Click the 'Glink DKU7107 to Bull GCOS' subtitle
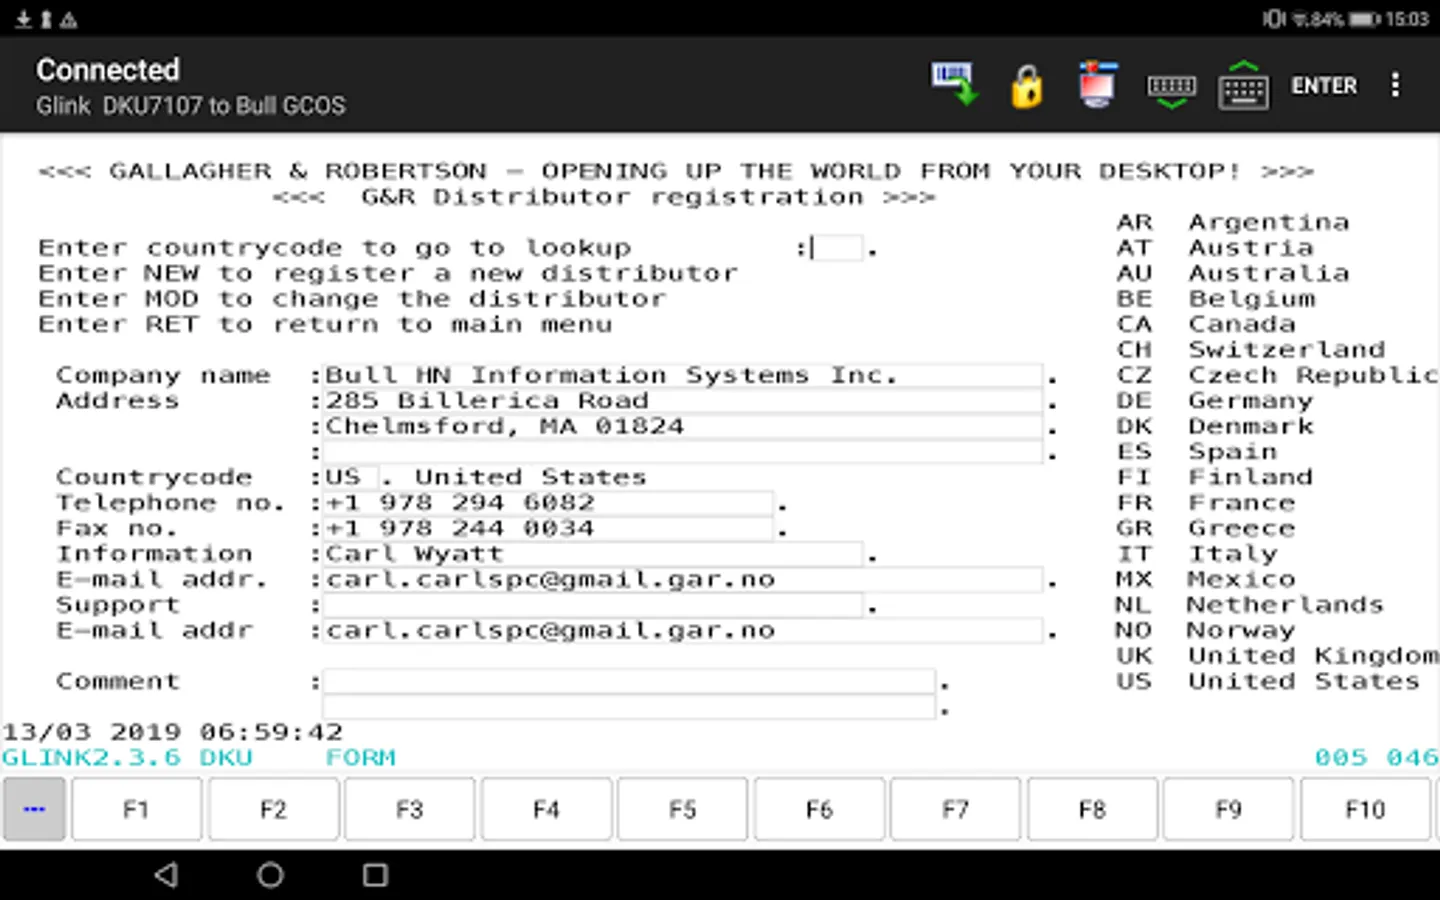This screenshot has width=1440, height=900. click(191, 106)
